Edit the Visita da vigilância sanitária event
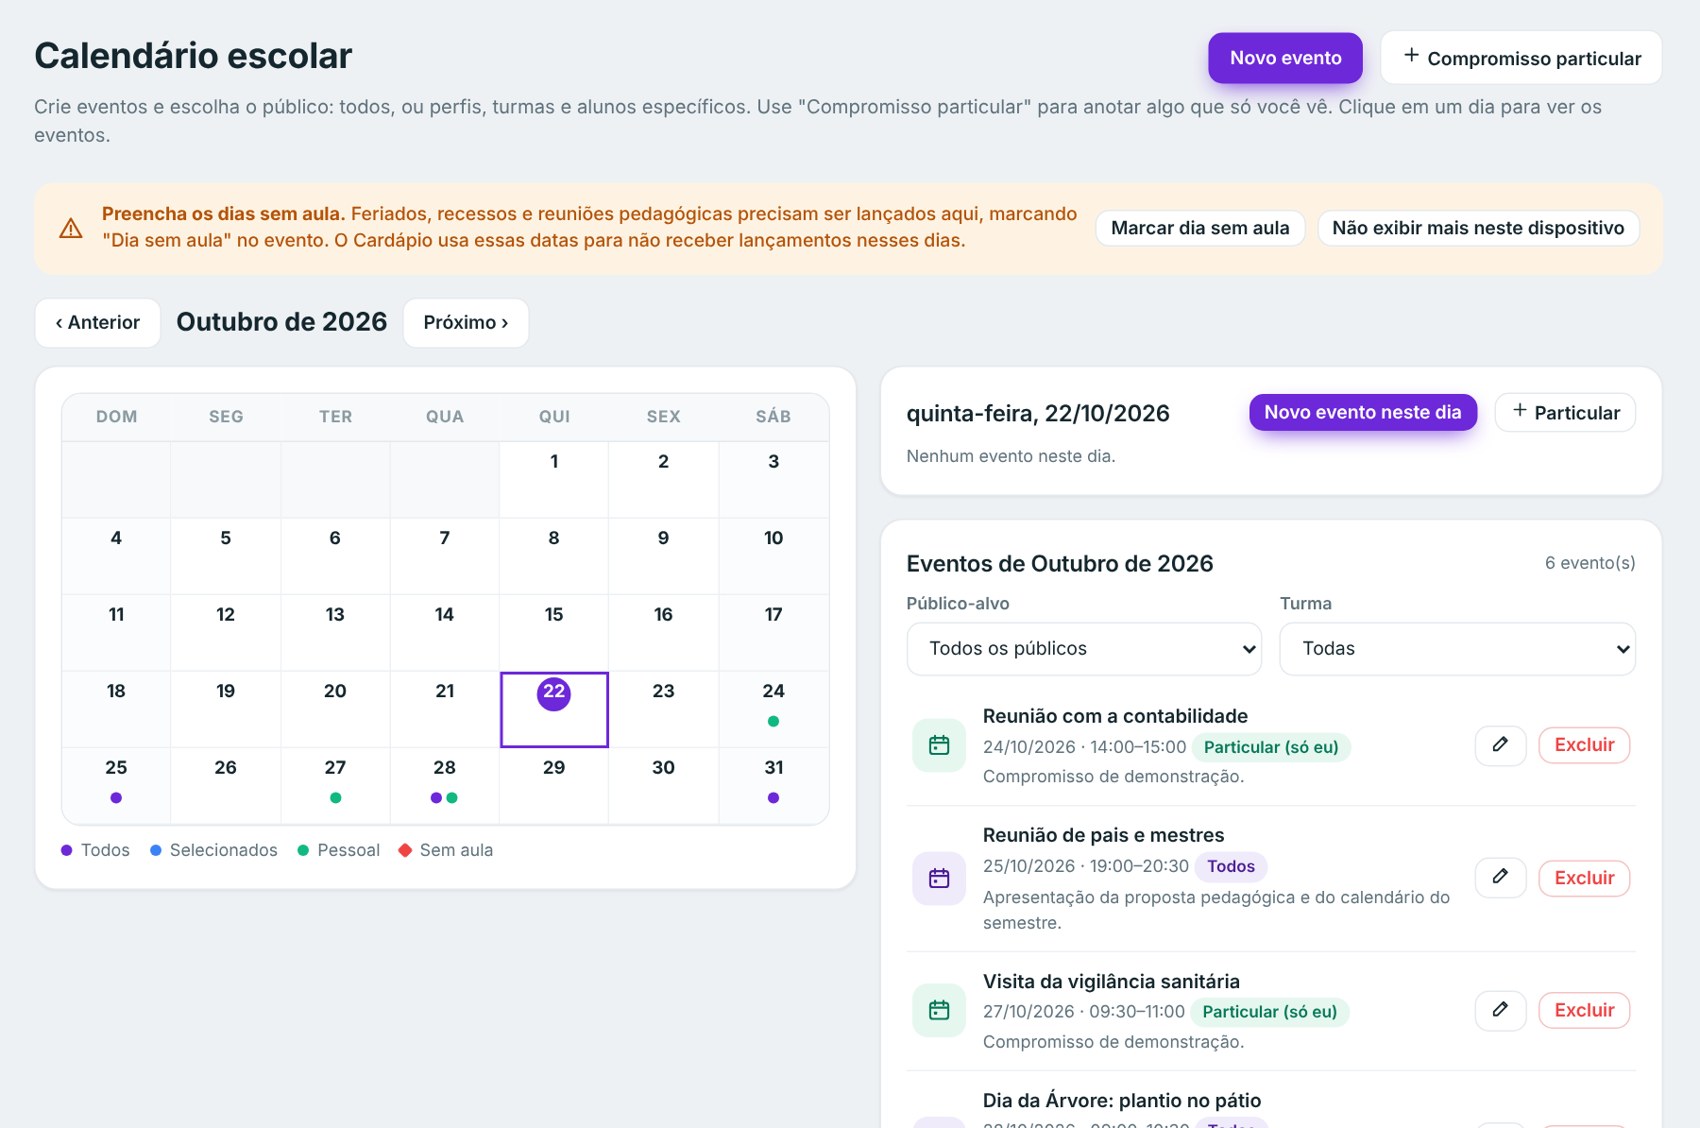The height and width of the screenshot is (1128, 1700). coord(1500,1010)
